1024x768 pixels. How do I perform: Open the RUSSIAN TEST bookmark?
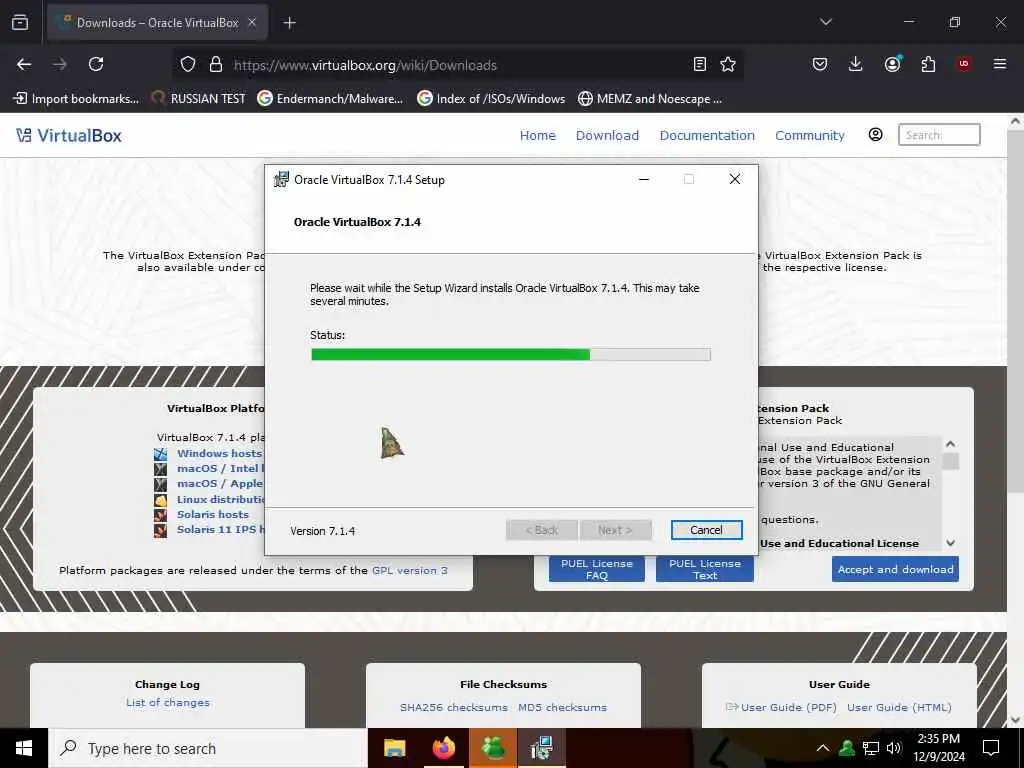pos(199,99)
